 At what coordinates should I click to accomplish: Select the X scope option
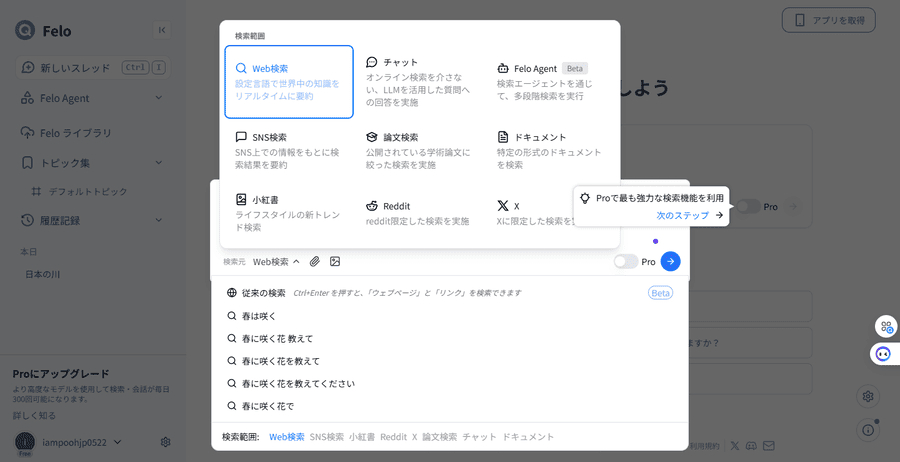533,213
